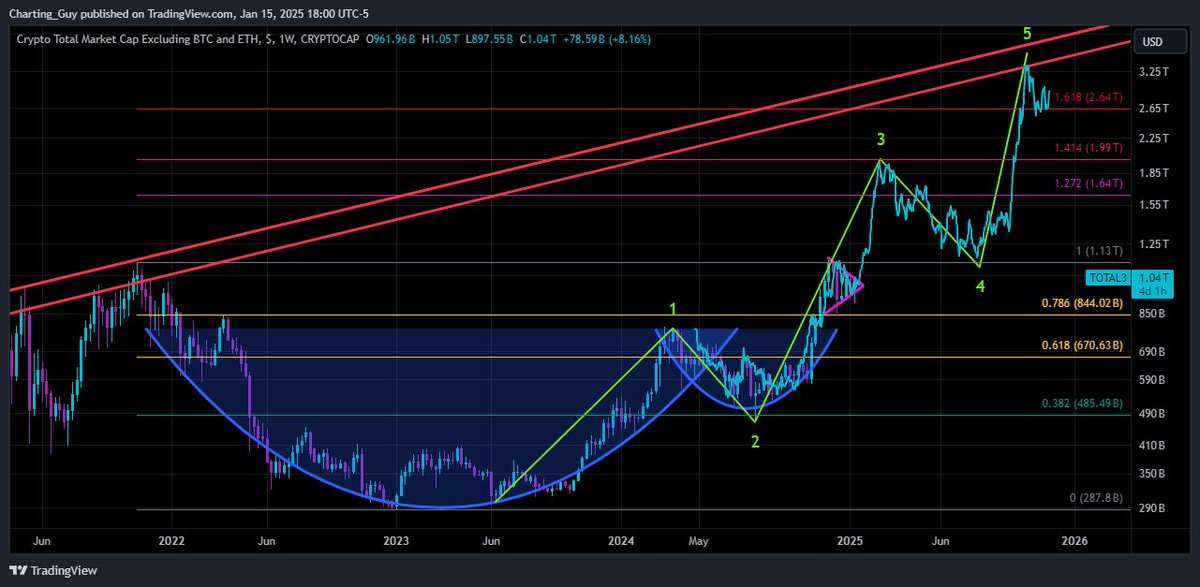Click the wave 5 marker at the top
Image resolution: width=1200 pixels, height=587 pixels.
point(1025,33)
